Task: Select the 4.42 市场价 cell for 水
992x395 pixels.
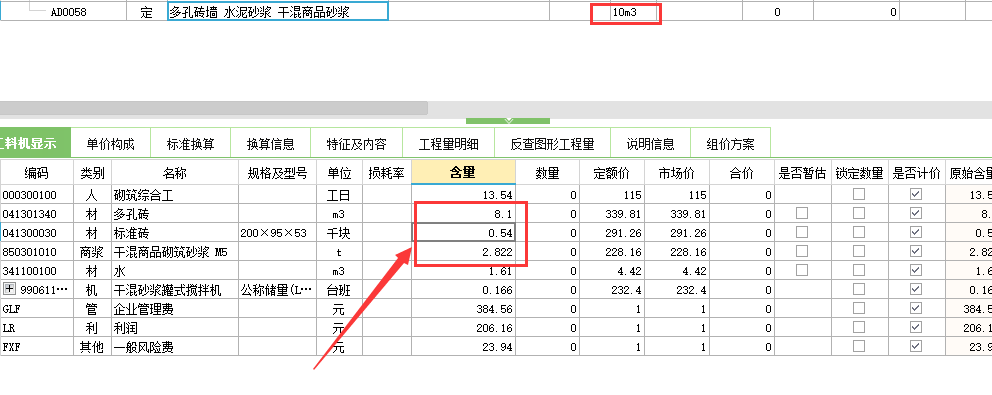Action: click(677, 271)
